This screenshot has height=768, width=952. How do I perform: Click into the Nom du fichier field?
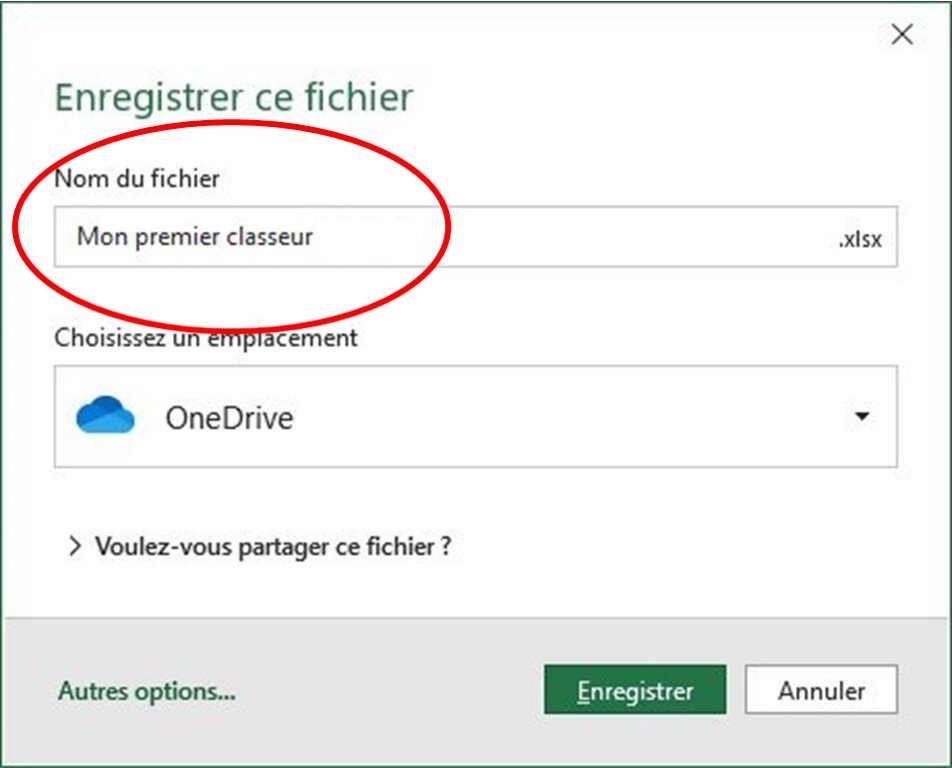pos(475,237)
